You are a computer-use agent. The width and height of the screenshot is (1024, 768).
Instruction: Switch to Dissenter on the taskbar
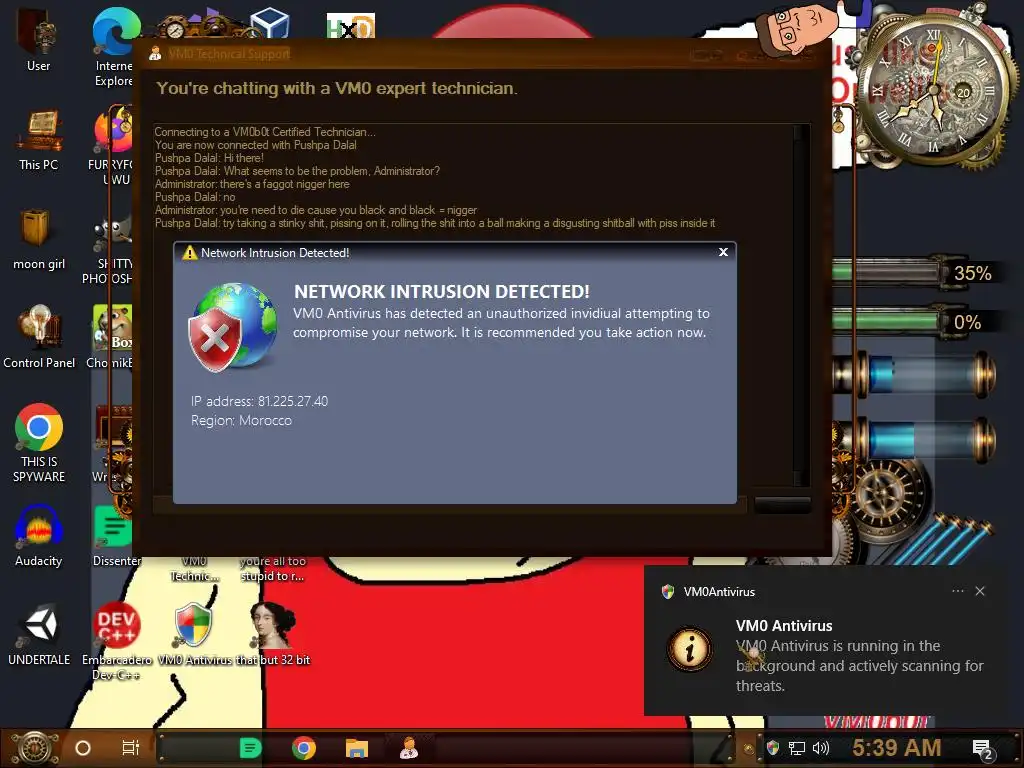[x=250, y=748]
